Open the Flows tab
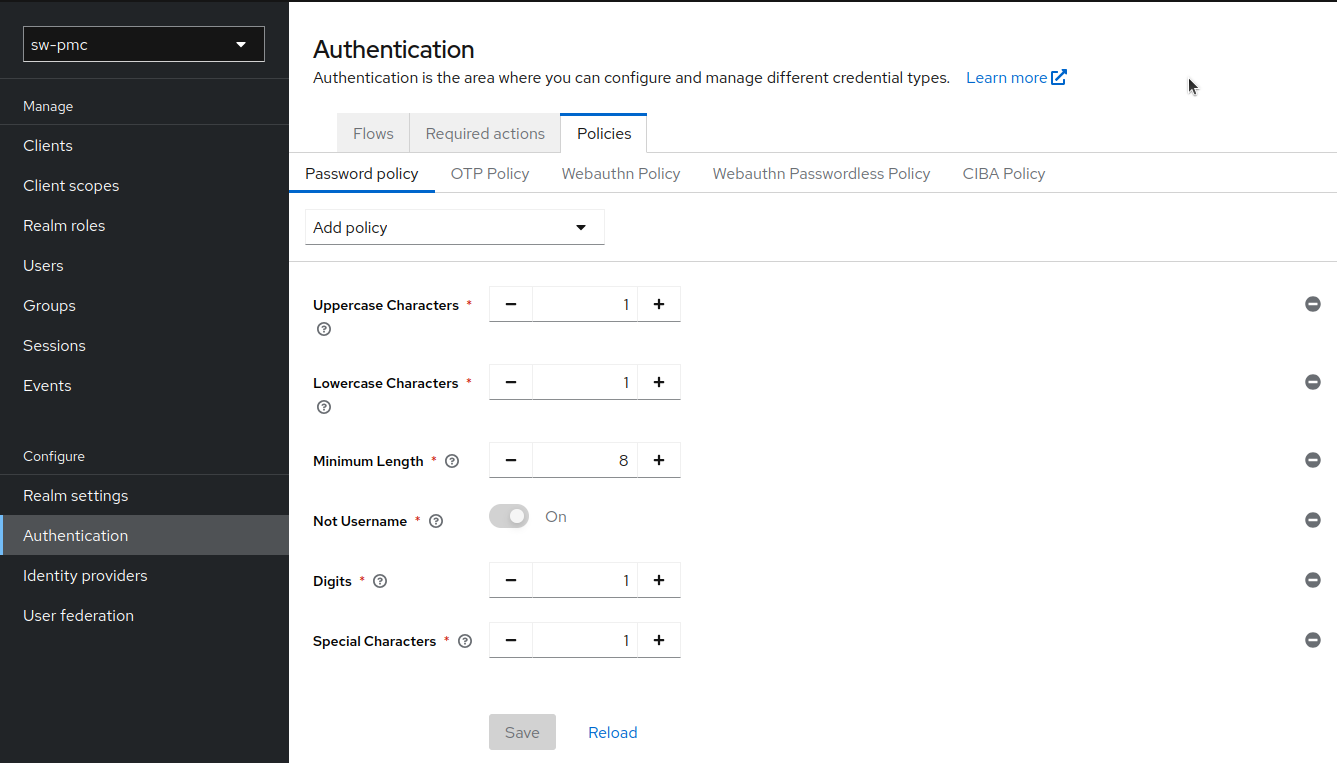 [x=373, y=133]
